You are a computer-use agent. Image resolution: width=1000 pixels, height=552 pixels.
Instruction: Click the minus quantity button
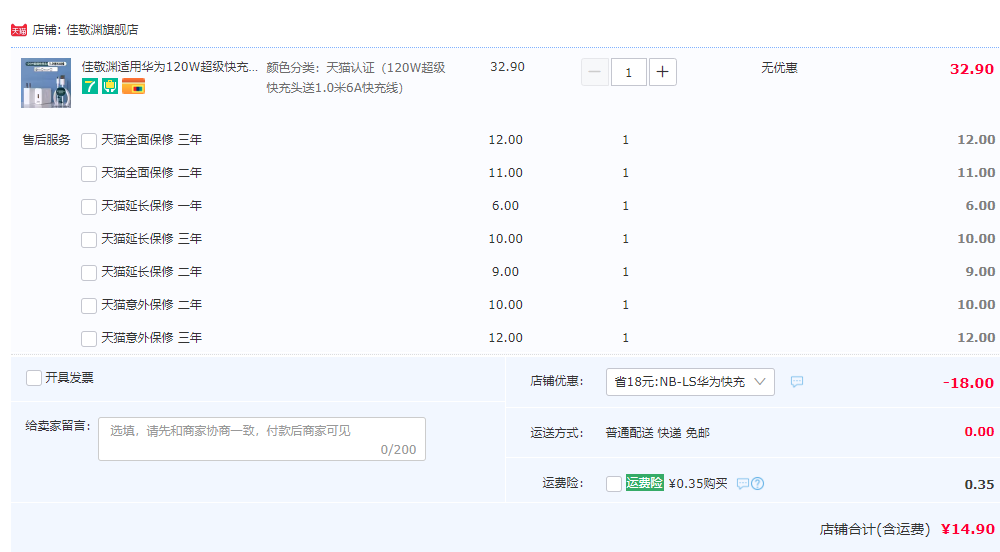(594, 72)
